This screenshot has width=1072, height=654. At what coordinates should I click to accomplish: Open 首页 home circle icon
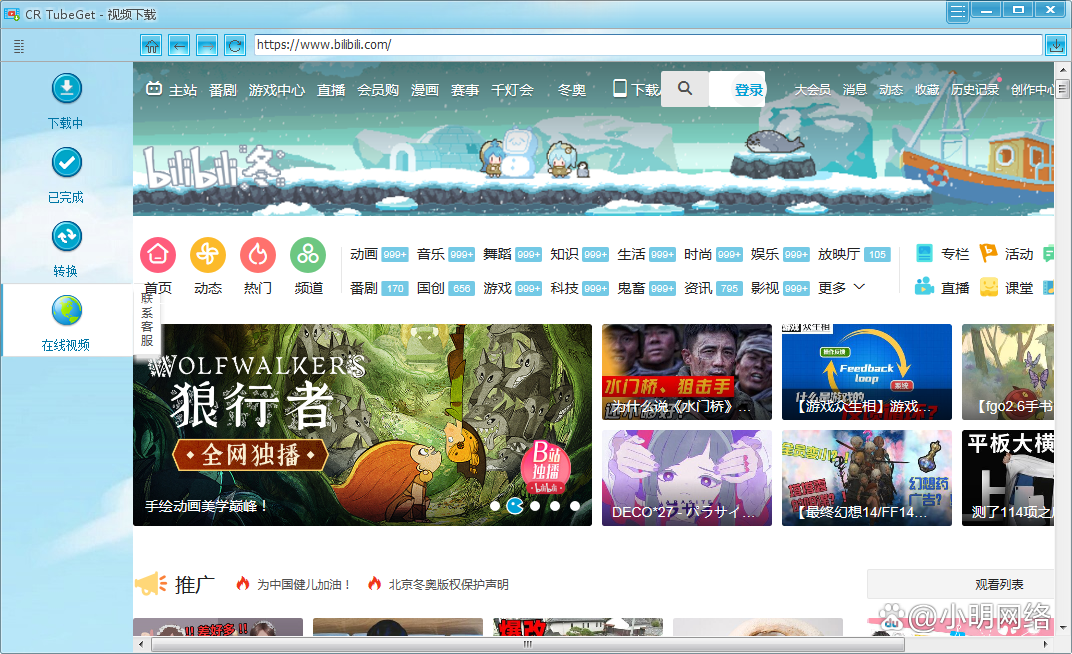click(x=158, y=255)
